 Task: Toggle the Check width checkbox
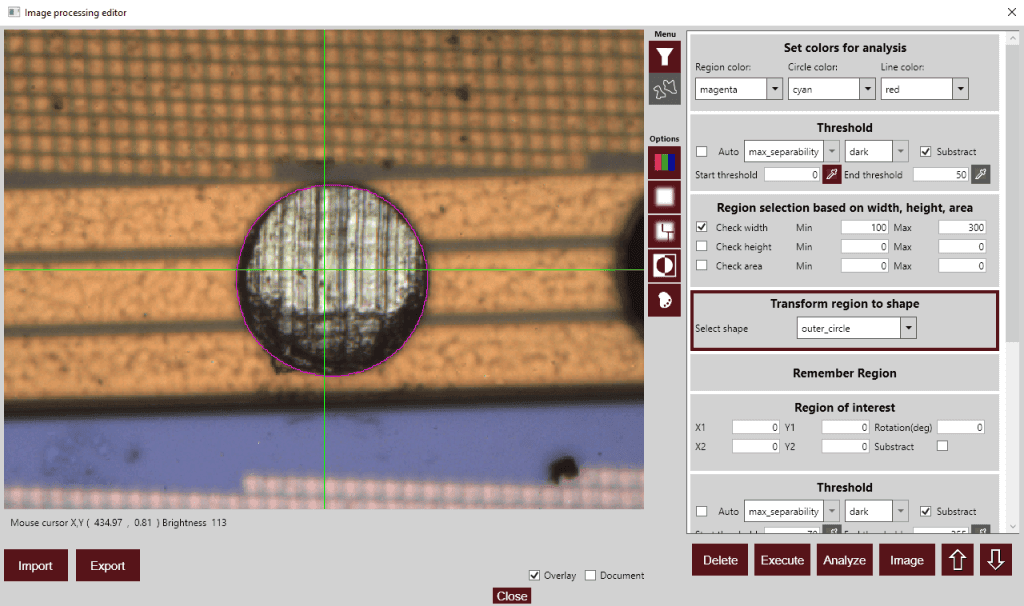coord(702,228)
